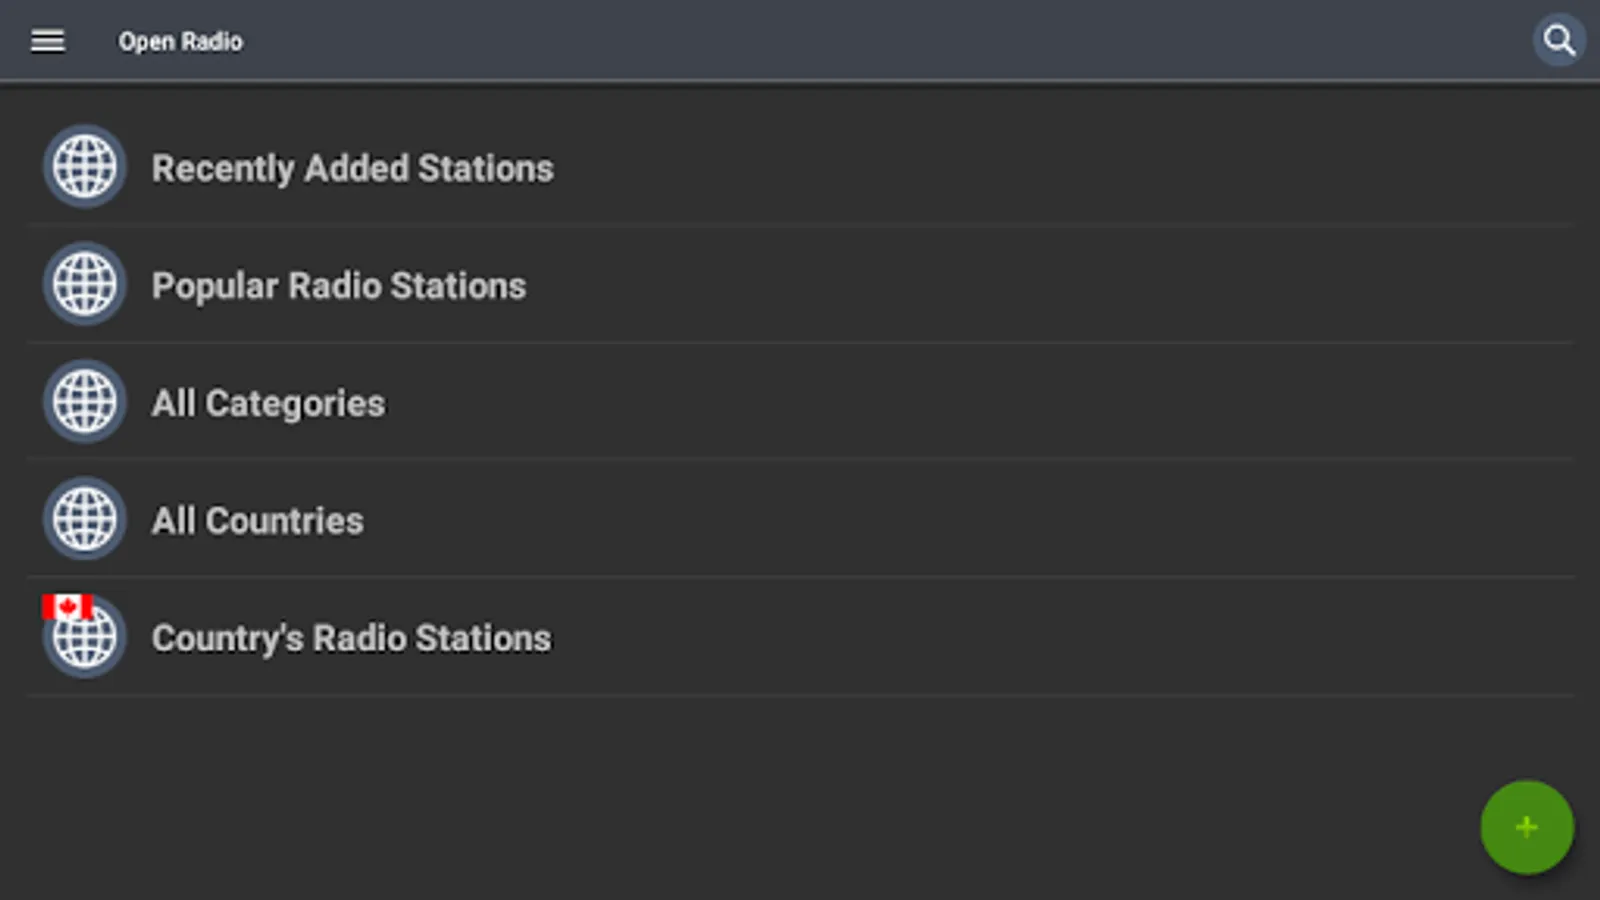Select the globe icon next to All Categories
The image size is (1600, 900).
click(x=85, y=402)
